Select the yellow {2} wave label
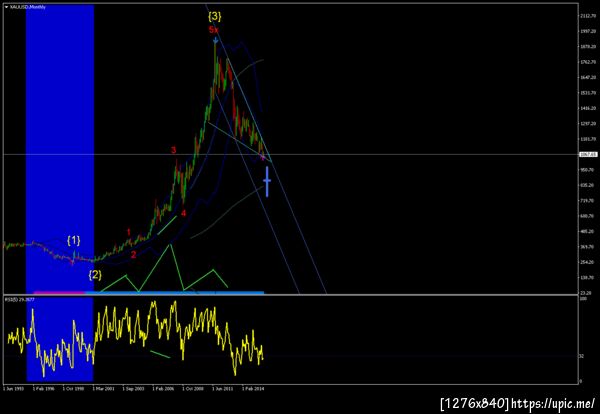Viewport: 600px width, 414px height. pyautogui.click(x=95, y=275)
